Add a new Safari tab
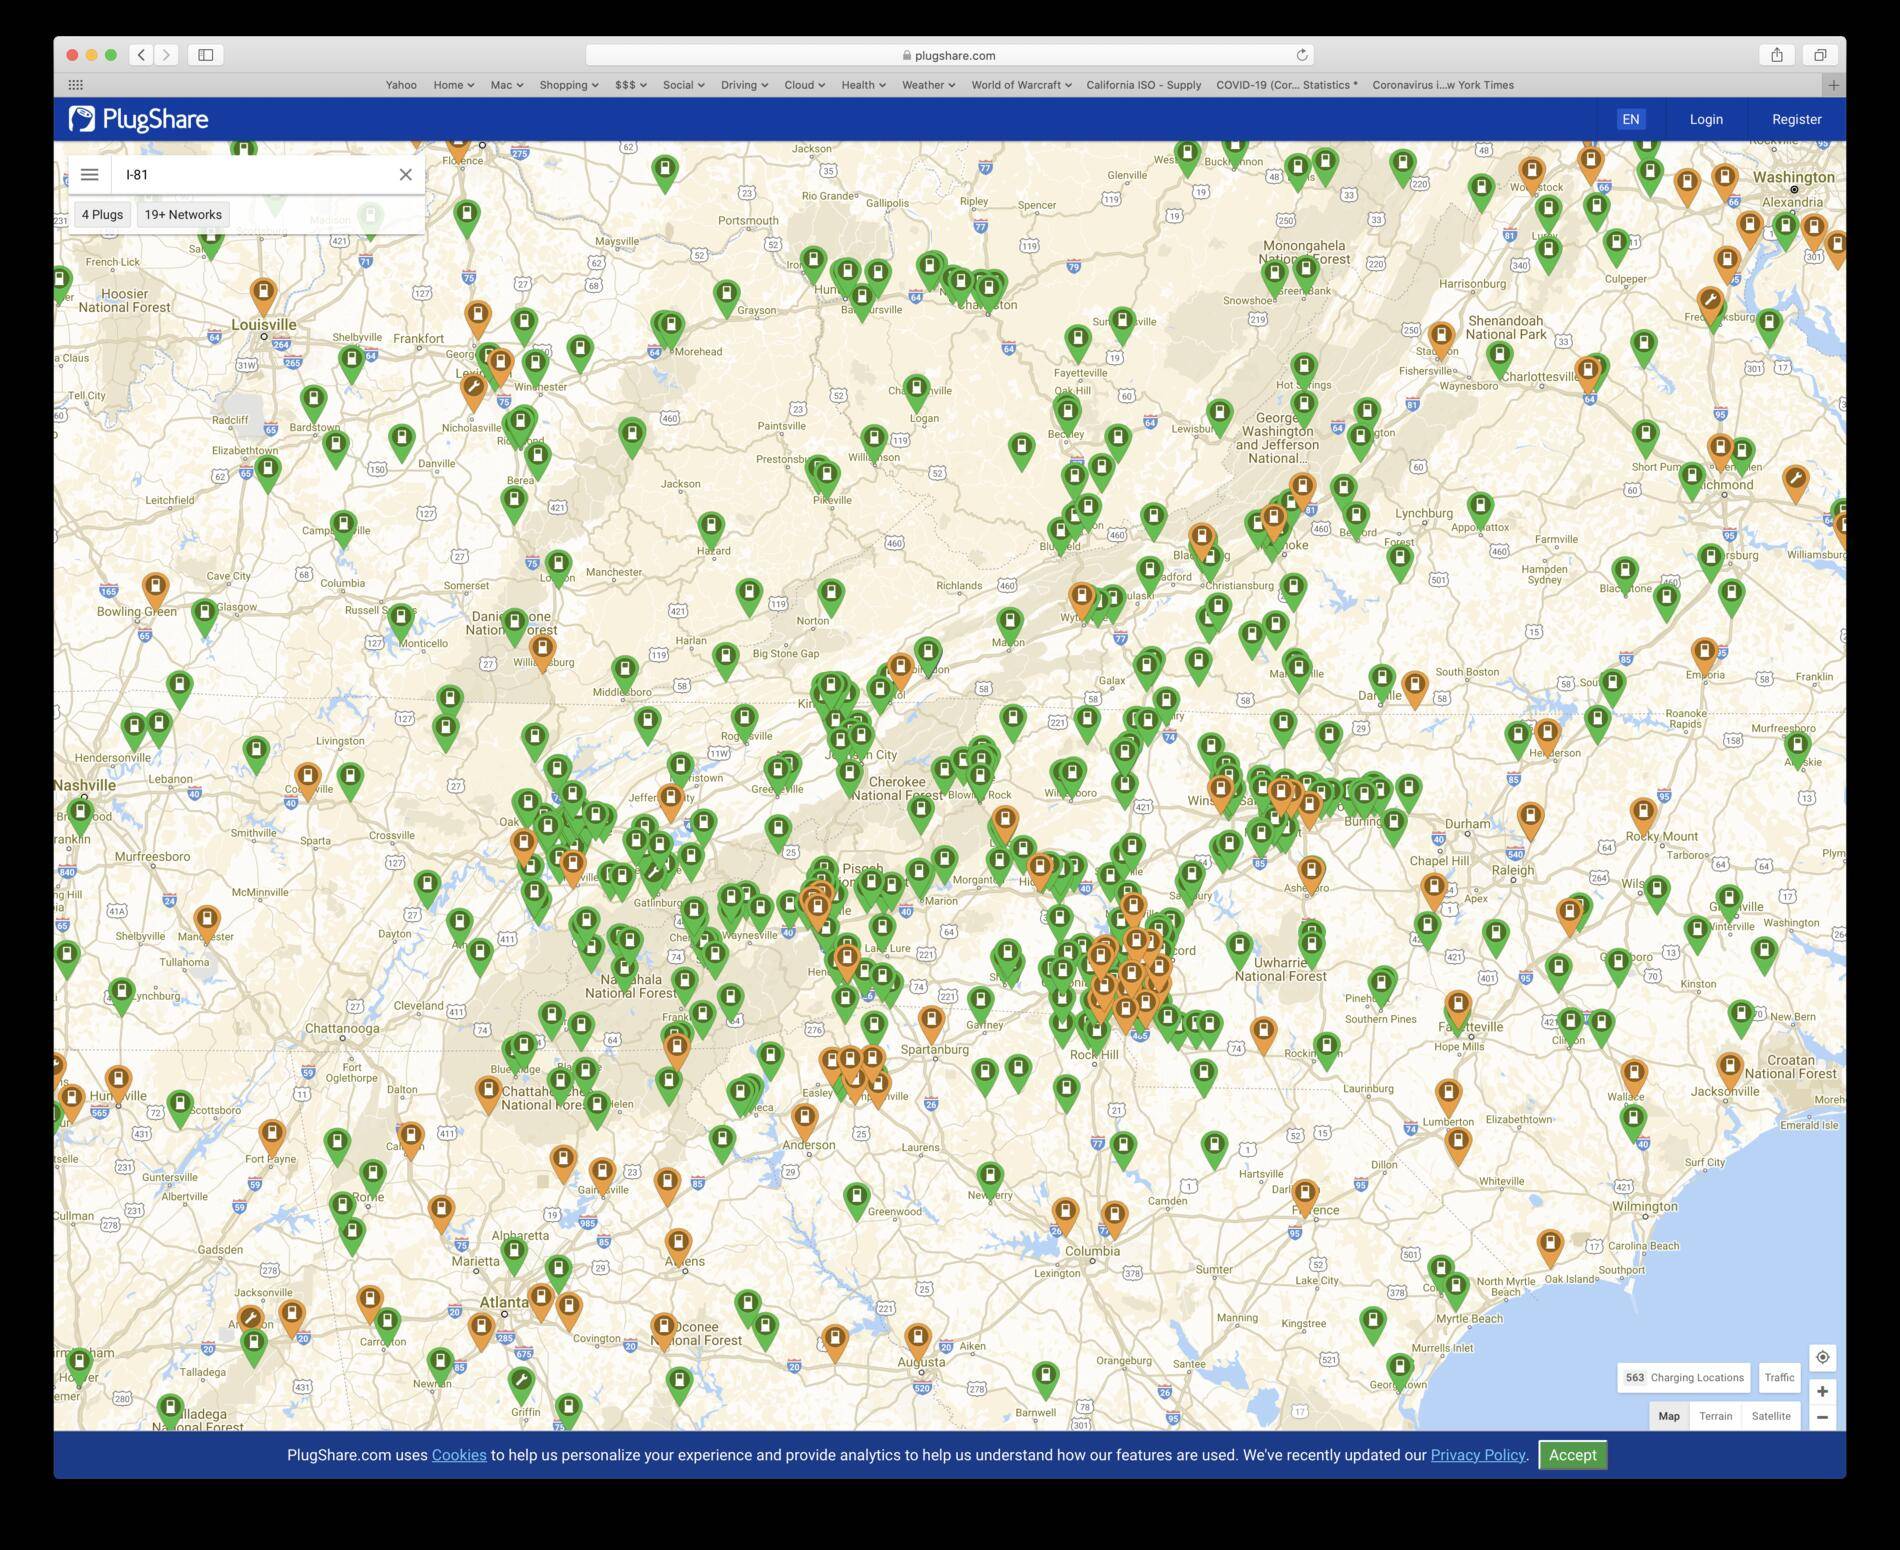This screenshot has height=1550, width=1900. 1833,85
